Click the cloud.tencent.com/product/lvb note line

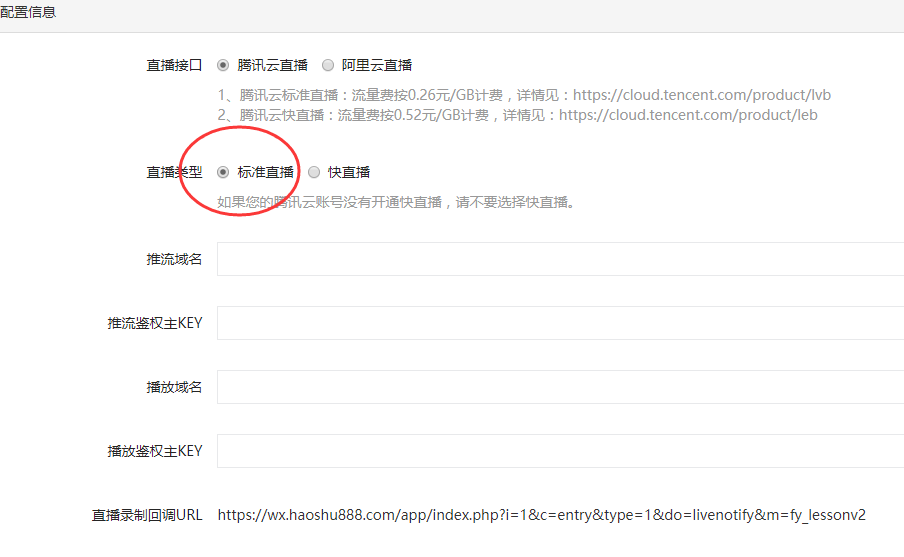click(x=524, y=95)
